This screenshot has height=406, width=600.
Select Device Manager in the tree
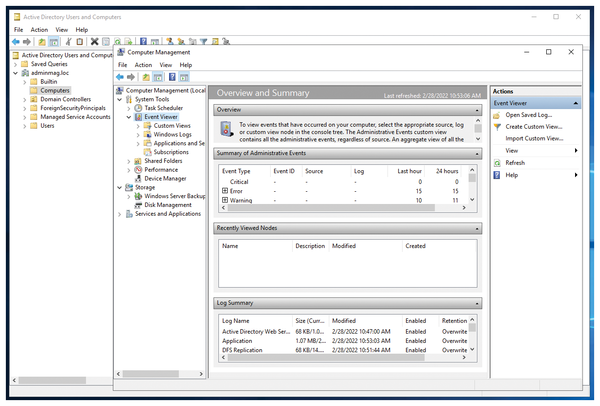[165, 178]
